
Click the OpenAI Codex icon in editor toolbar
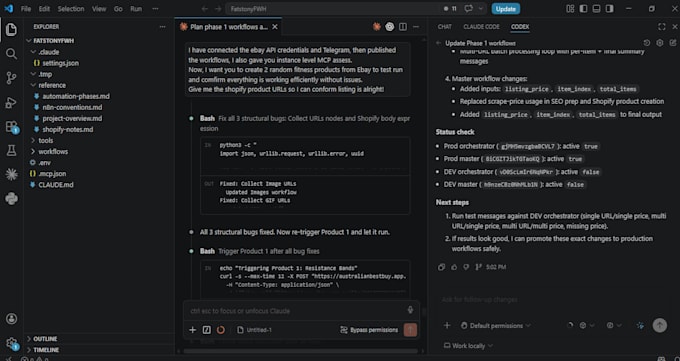coord(390,27)
